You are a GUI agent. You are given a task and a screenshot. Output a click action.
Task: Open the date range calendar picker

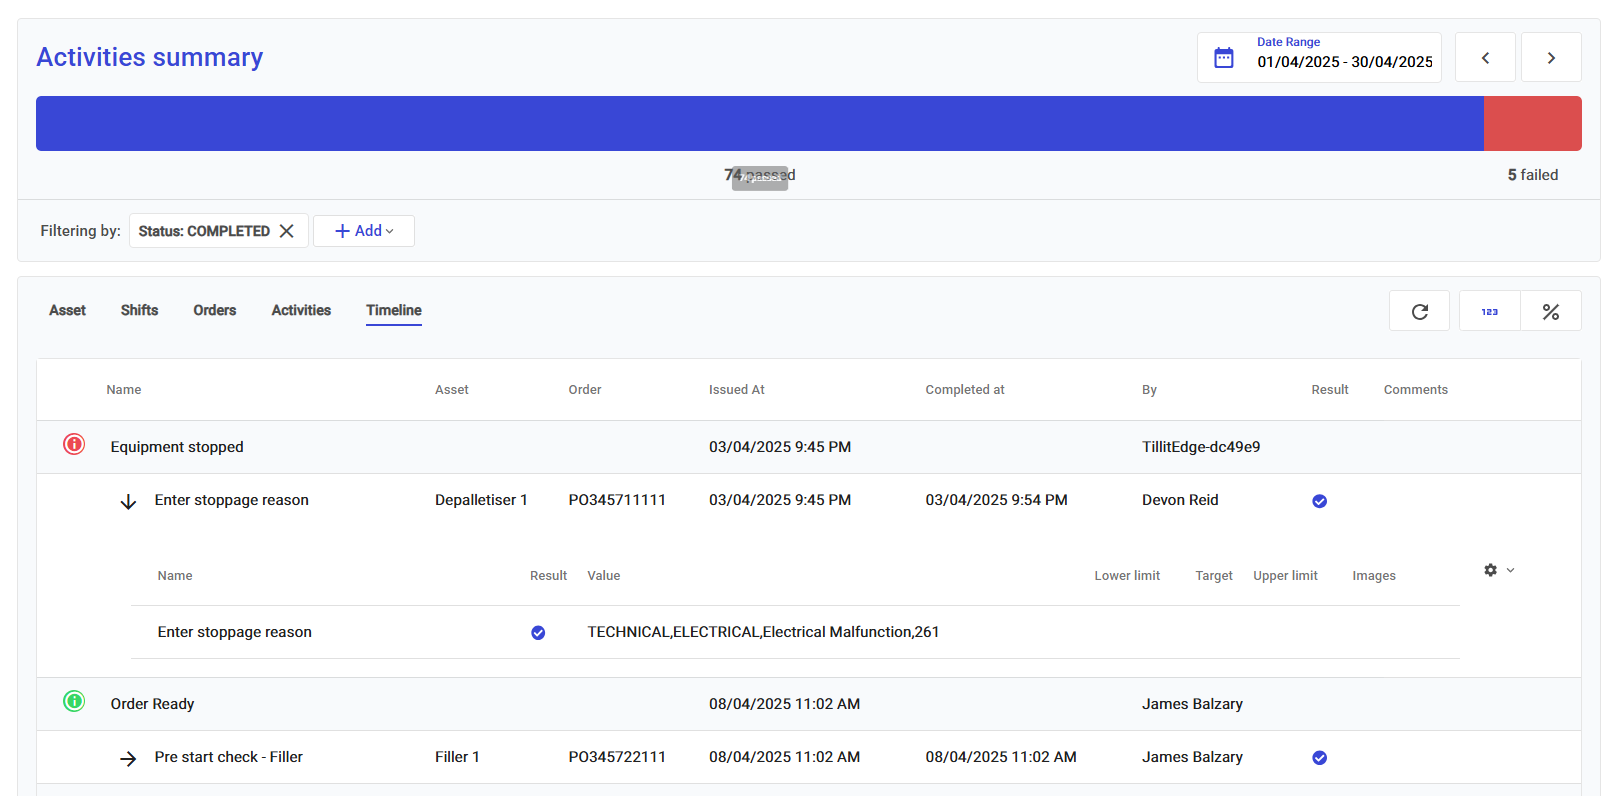click(1223, 58)
